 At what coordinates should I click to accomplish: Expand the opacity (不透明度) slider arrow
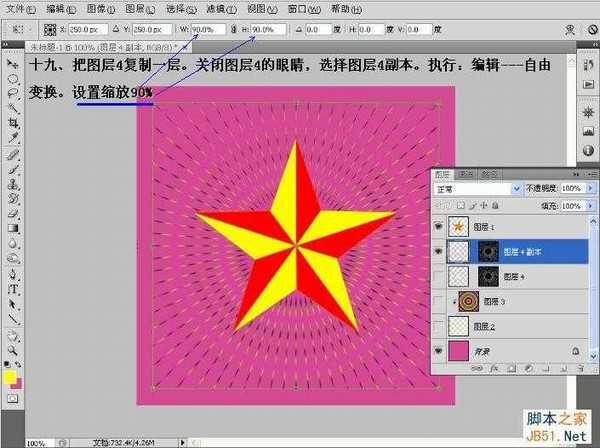[x=585, y=188]
